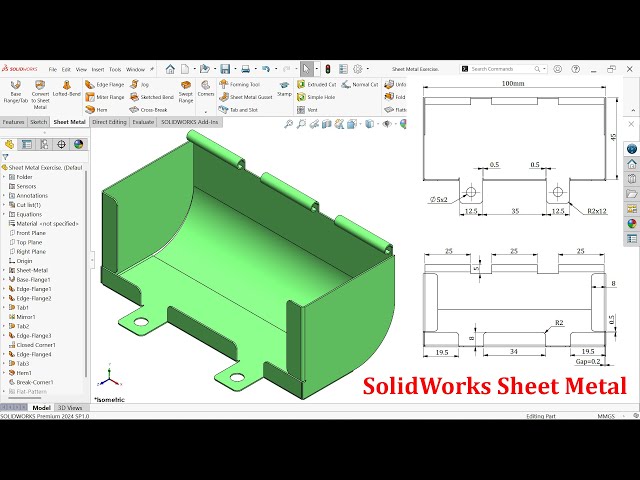Open the Corners dropdown arrow
The height and width of the screenshot is (480, 640).
point(206,111)
